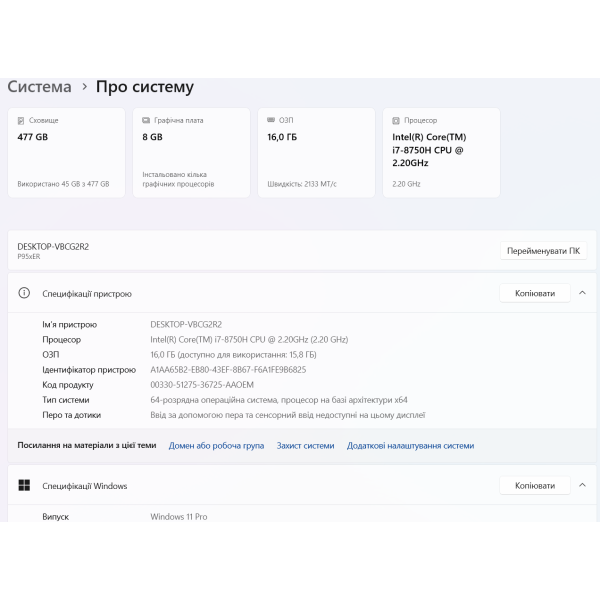Select the i7-8750H processor name in card
Screen dimensions: 600x600
coord(429,150)
